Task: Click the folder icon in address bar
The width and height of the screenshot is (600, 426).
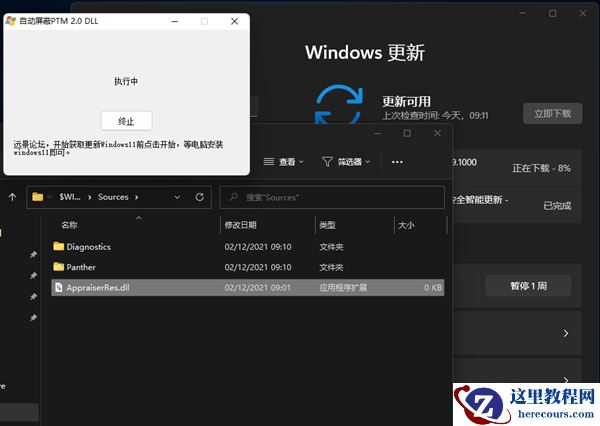Action: 38,197
